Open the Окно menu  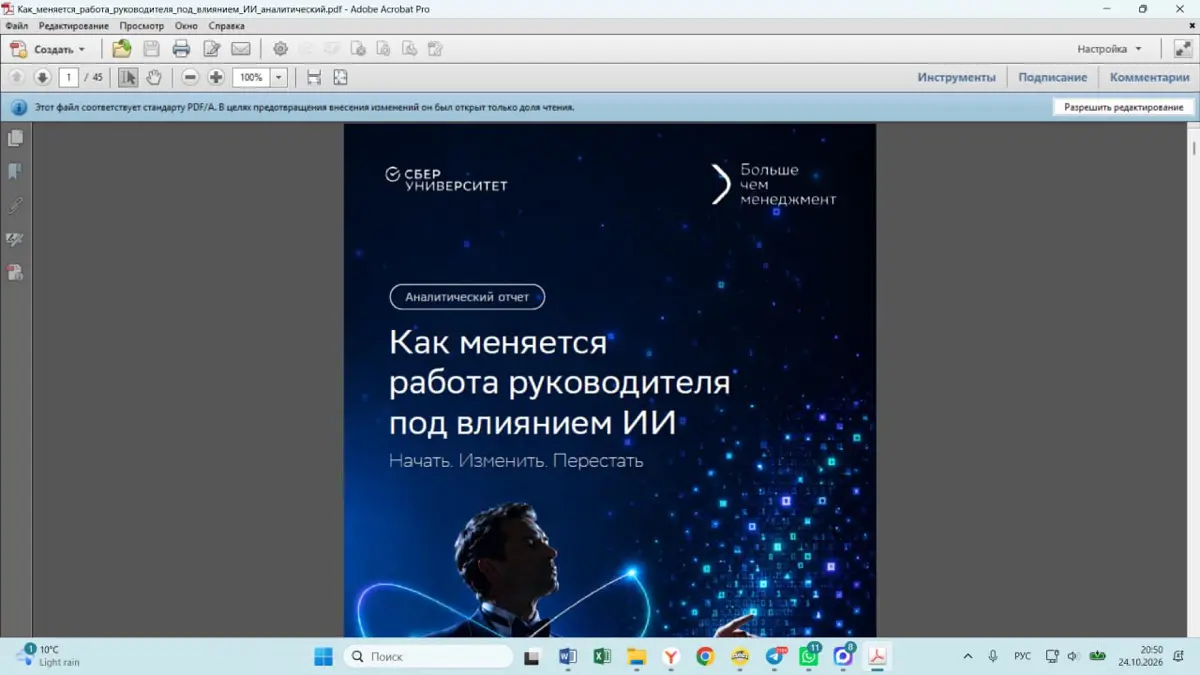coord(186,26)
